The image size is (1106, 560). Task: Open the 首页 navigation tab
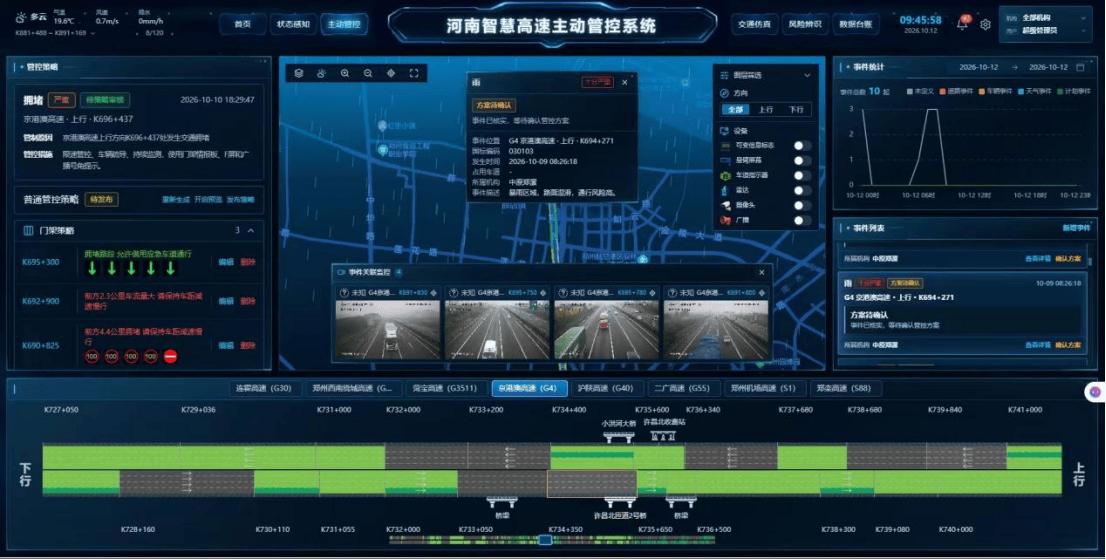click(243, 24)
